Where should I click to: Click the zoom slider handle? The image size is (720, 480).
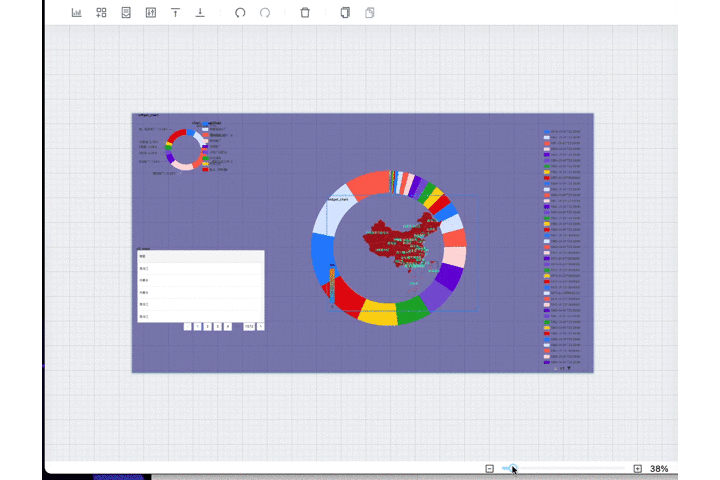[513, 468]
